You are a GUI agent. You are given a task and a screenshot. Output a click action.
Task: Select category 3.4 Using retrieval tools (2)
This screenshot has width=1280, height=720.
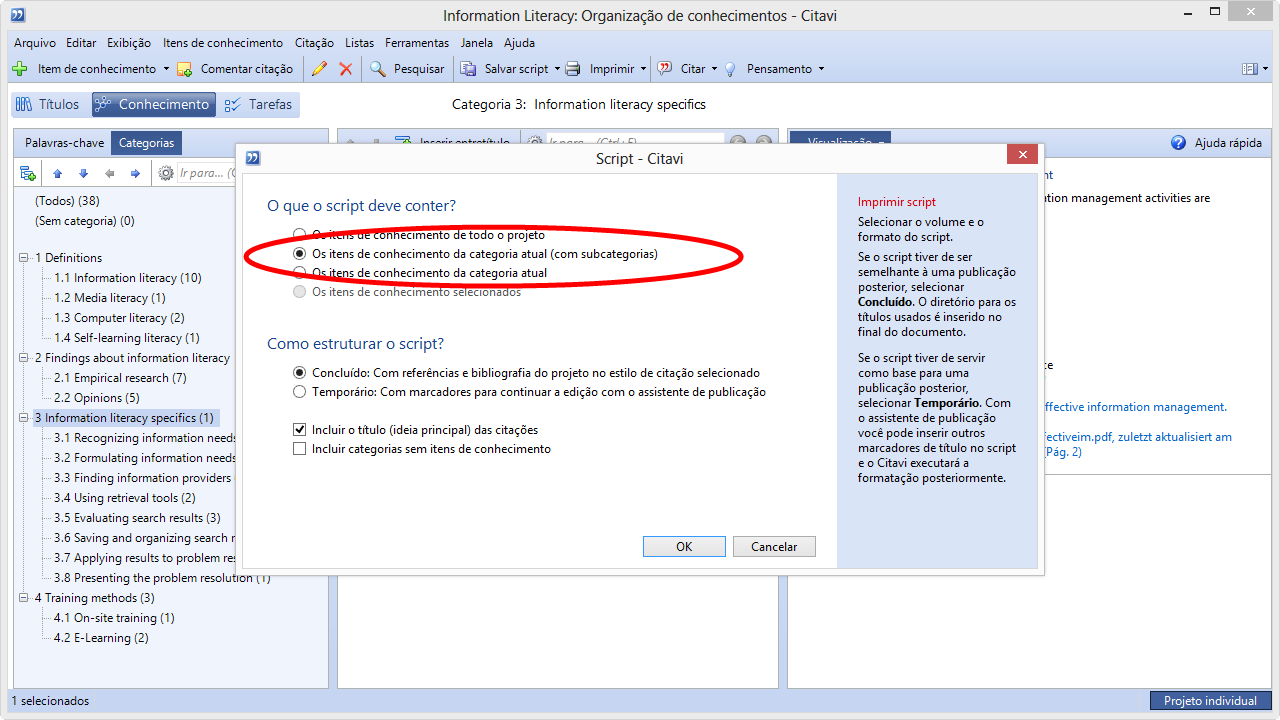[125, 498]
